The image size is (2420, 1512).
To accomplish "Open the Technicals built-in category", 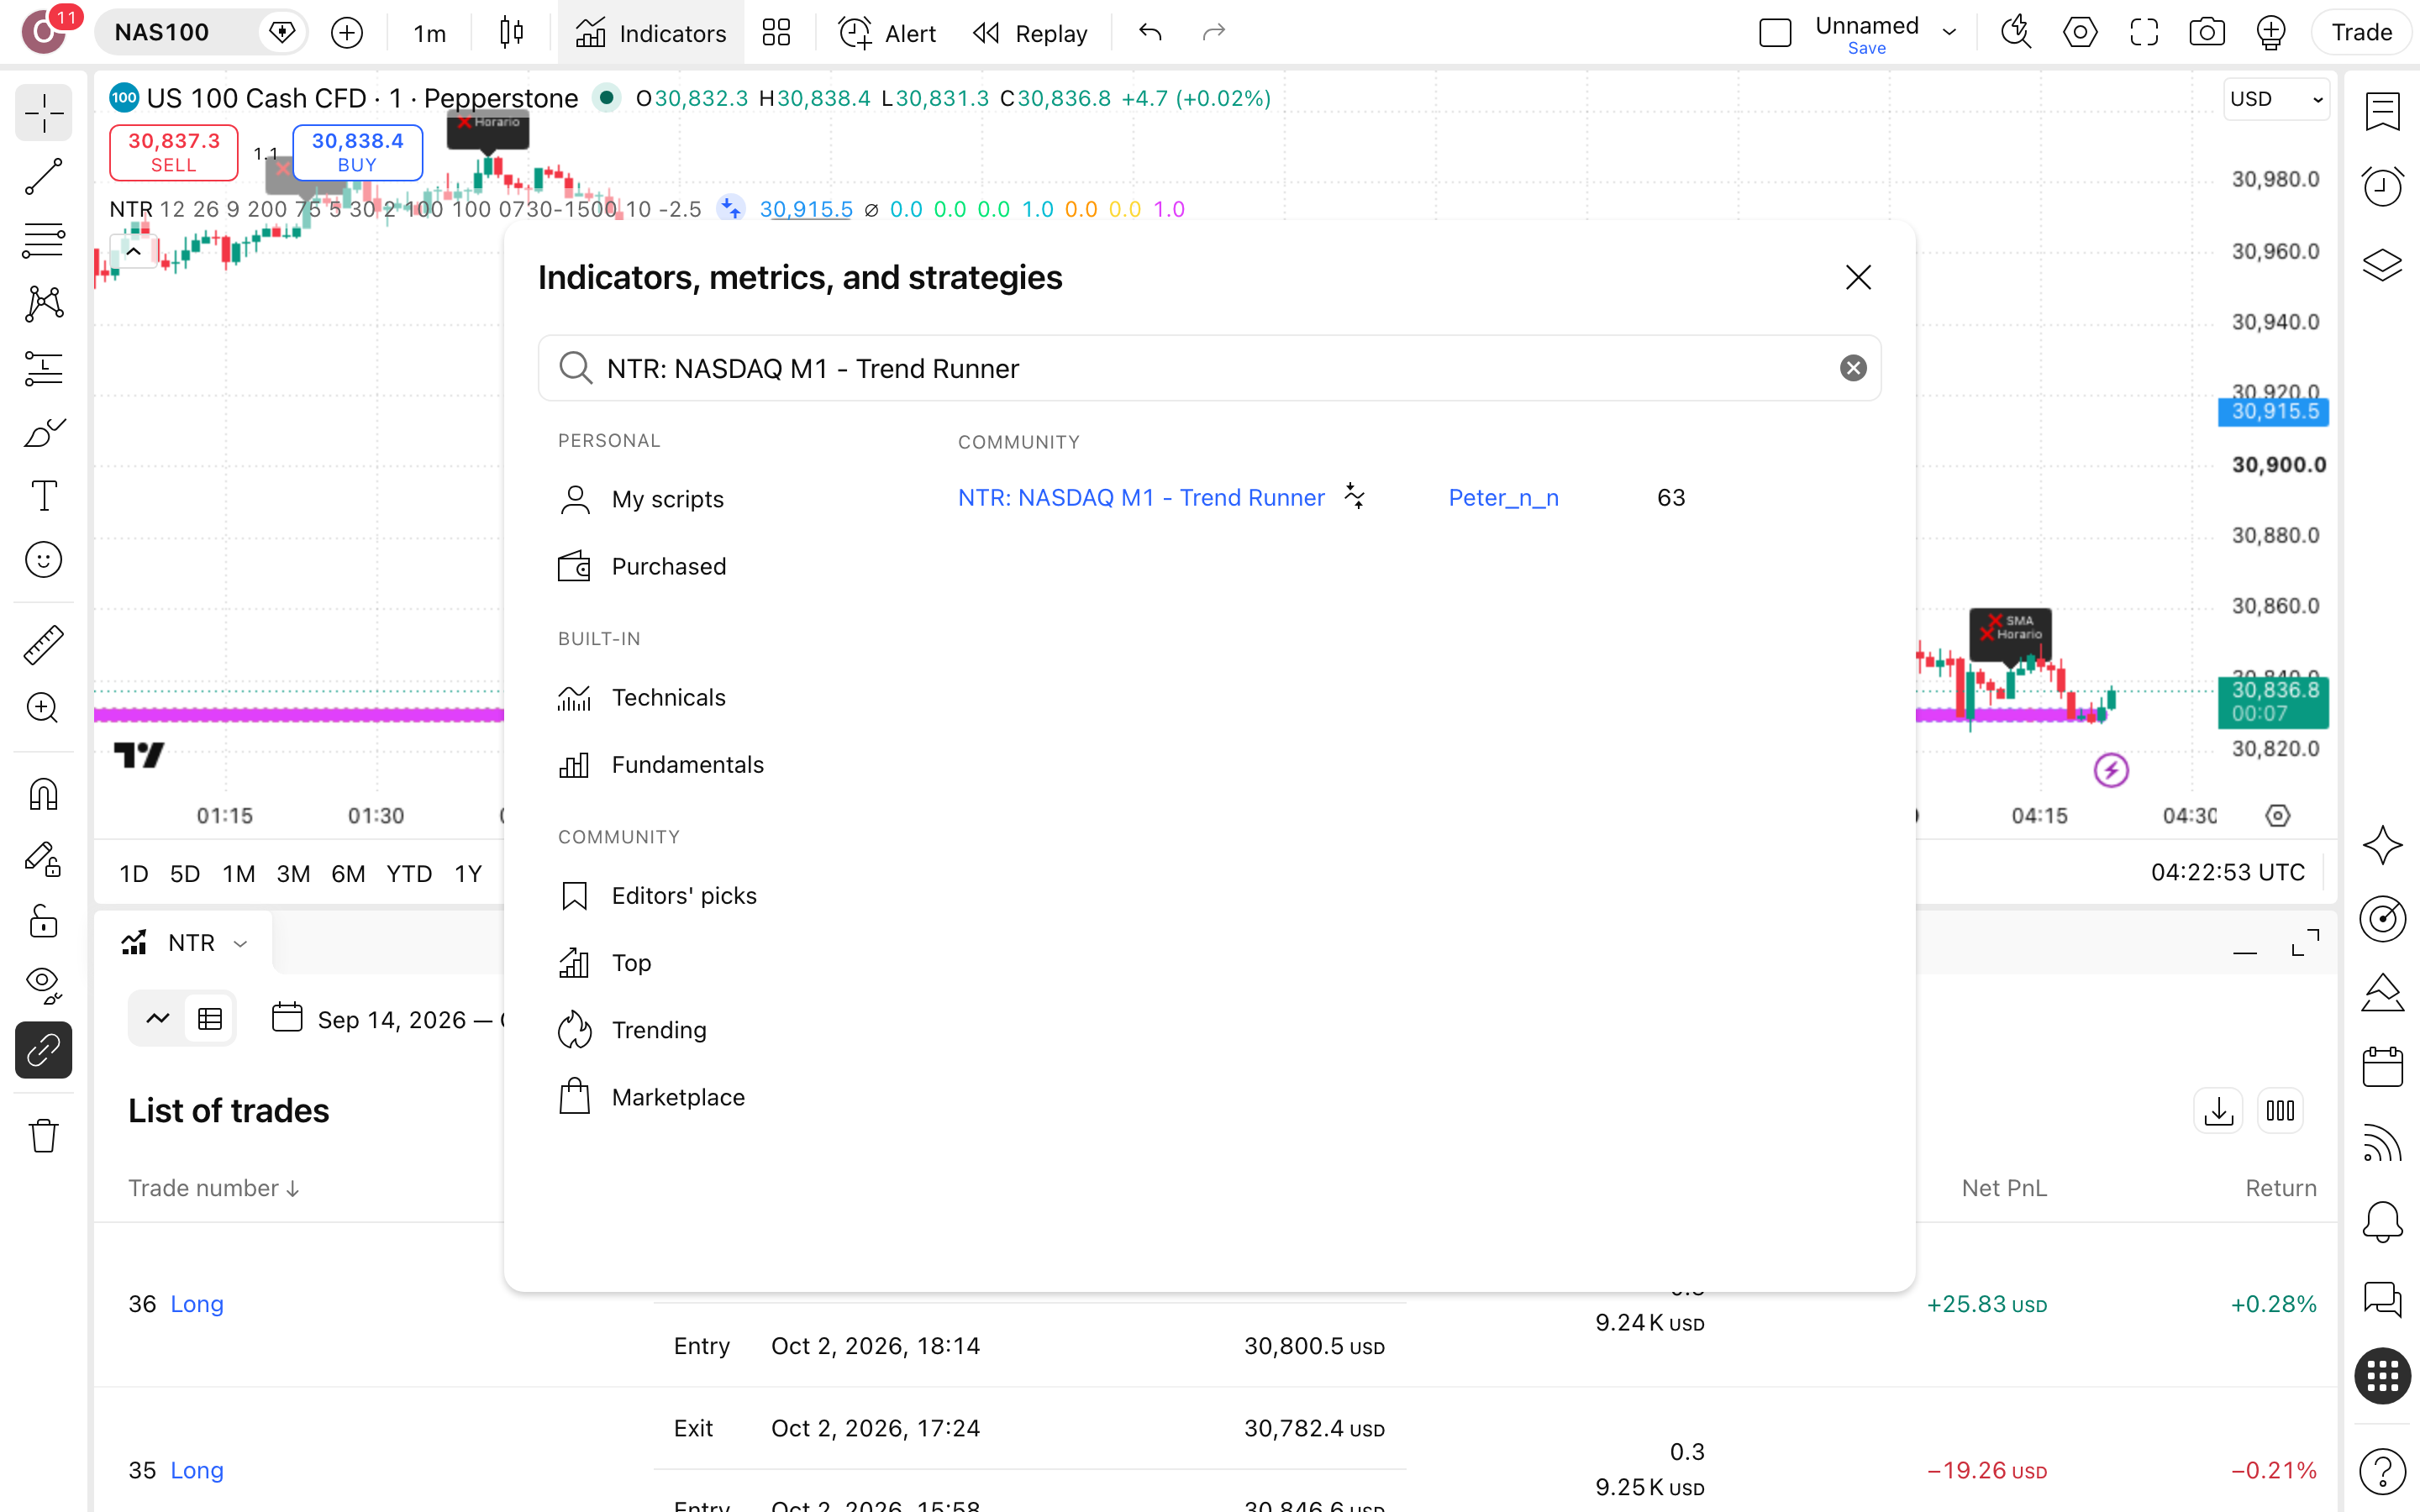I will pyautogui.click(x=642, y=697).
